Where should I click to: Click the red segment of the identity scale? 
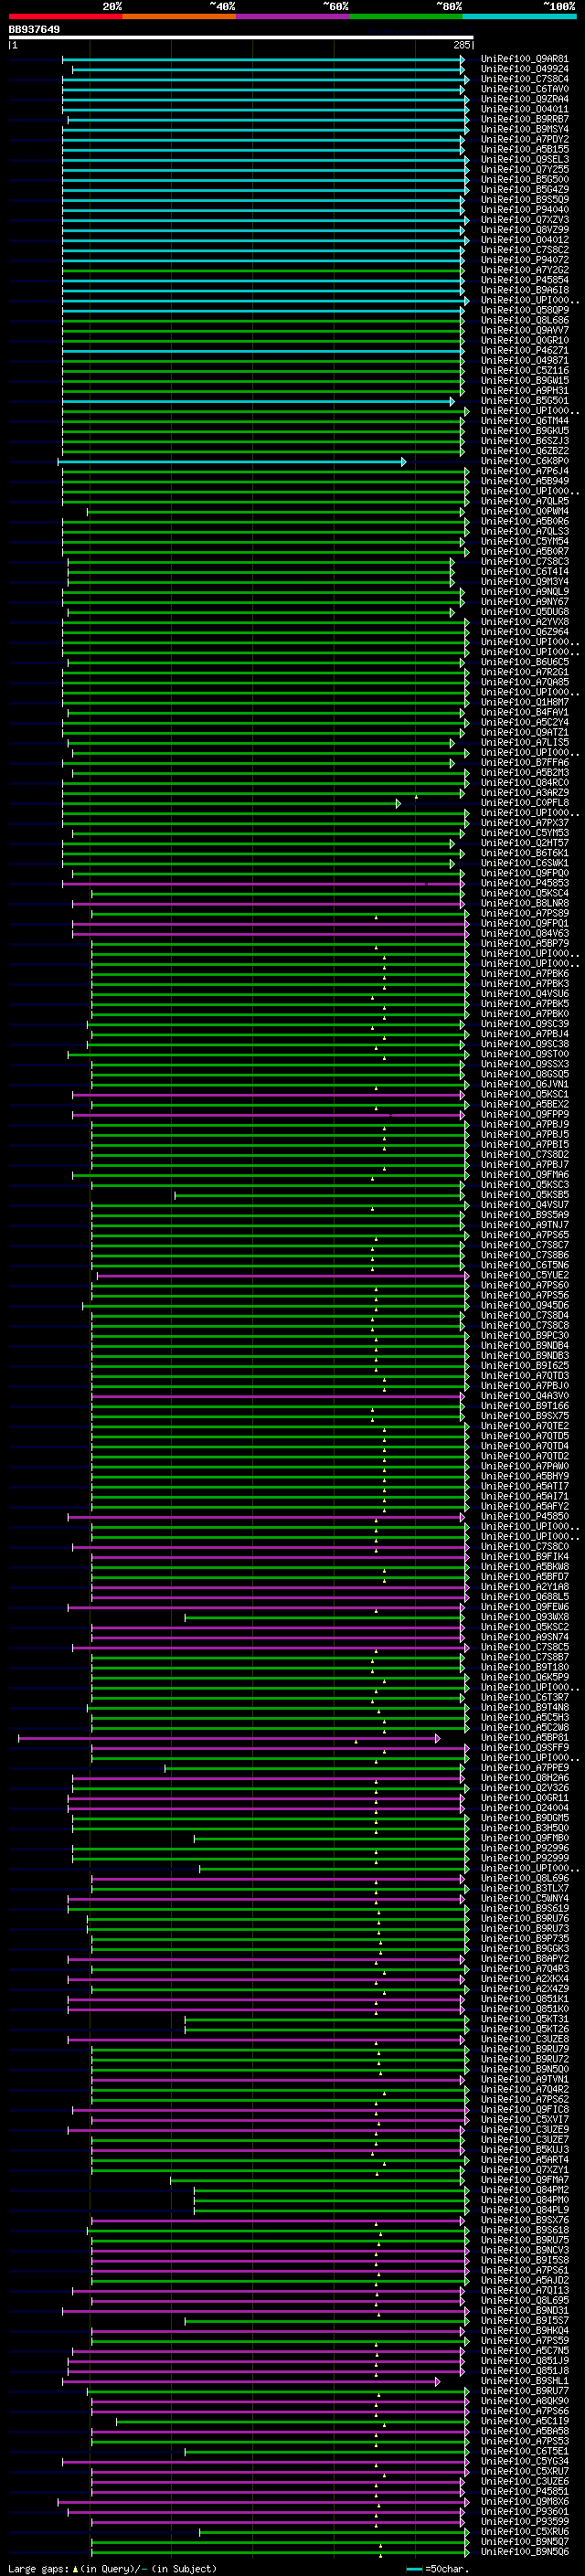coord(66,16)
